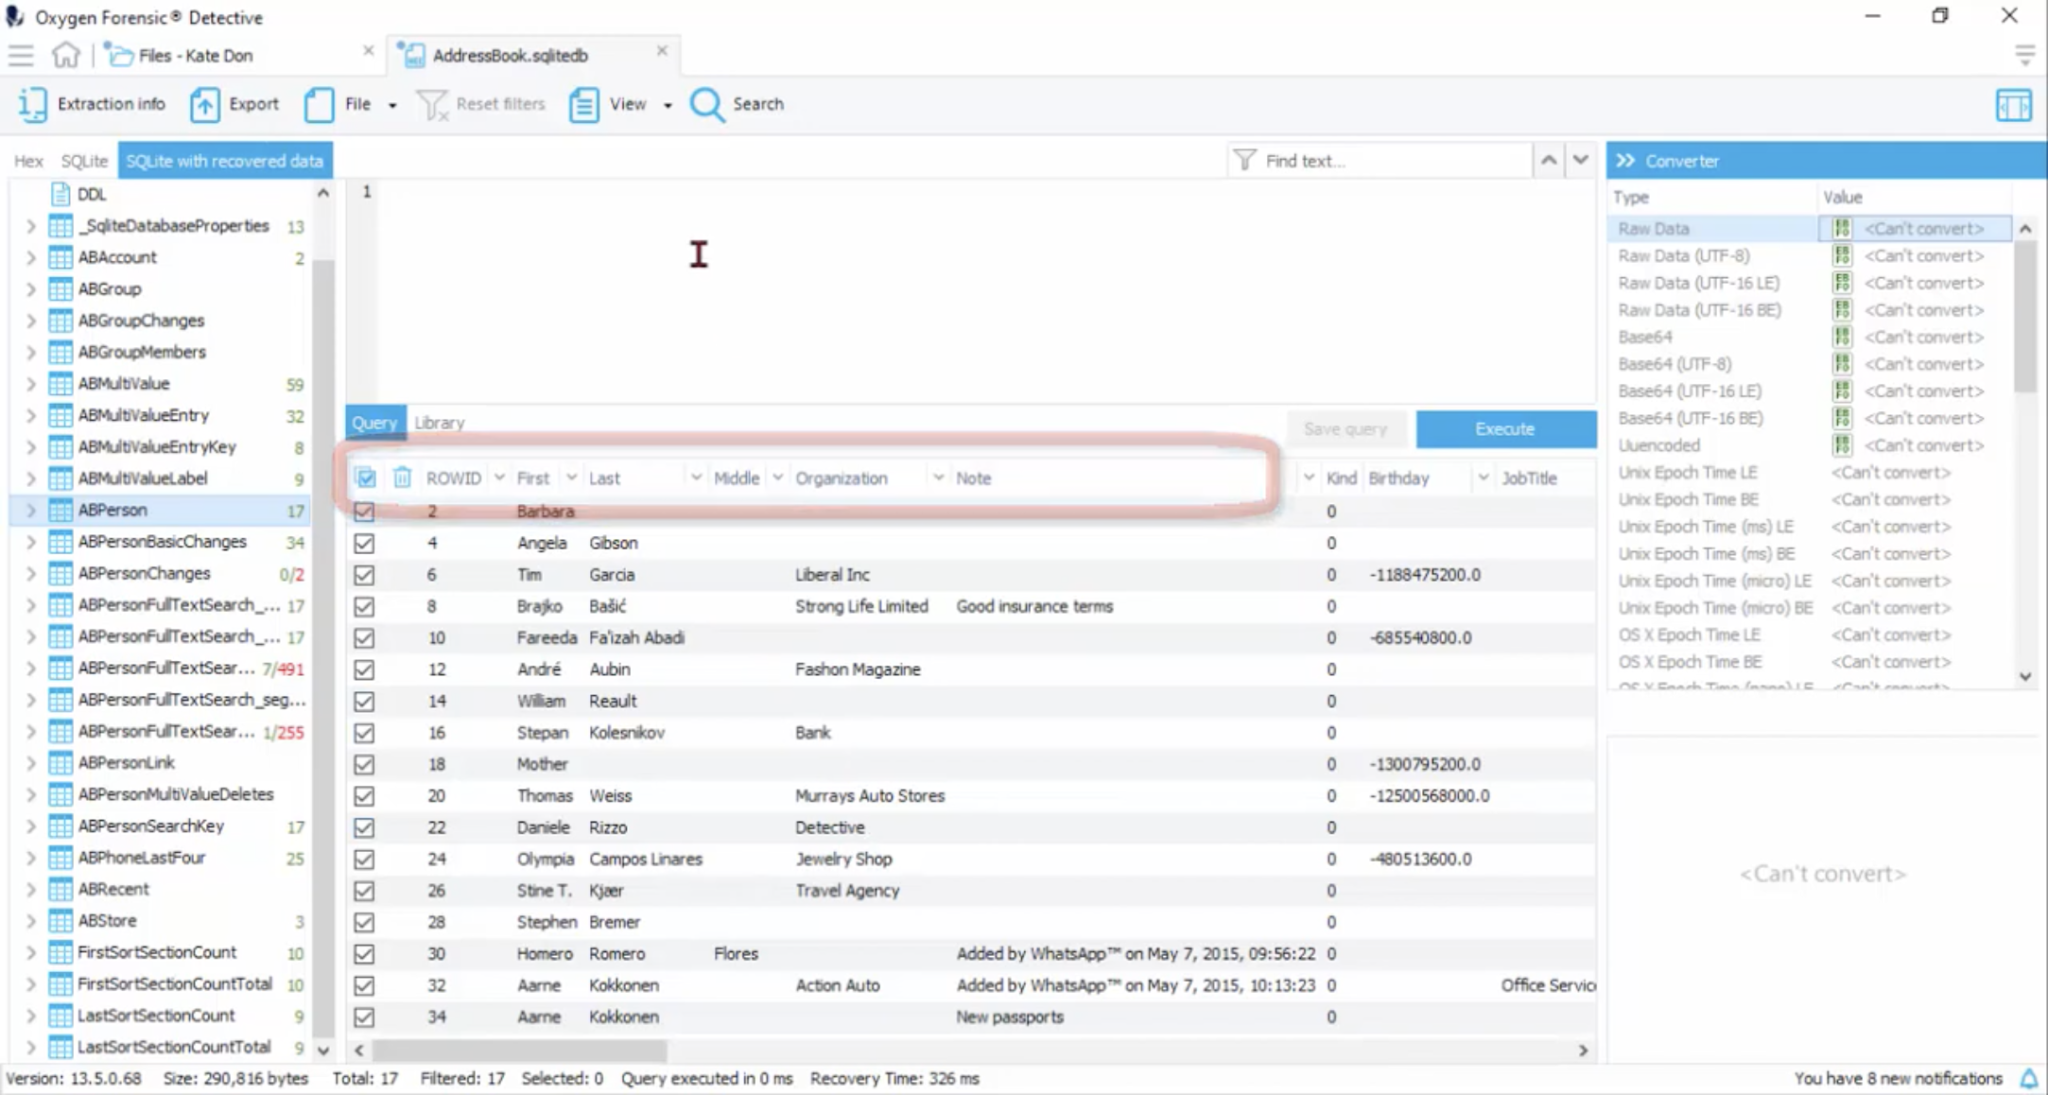Uncheck the row for Tim Garcia

pos(365,574)
